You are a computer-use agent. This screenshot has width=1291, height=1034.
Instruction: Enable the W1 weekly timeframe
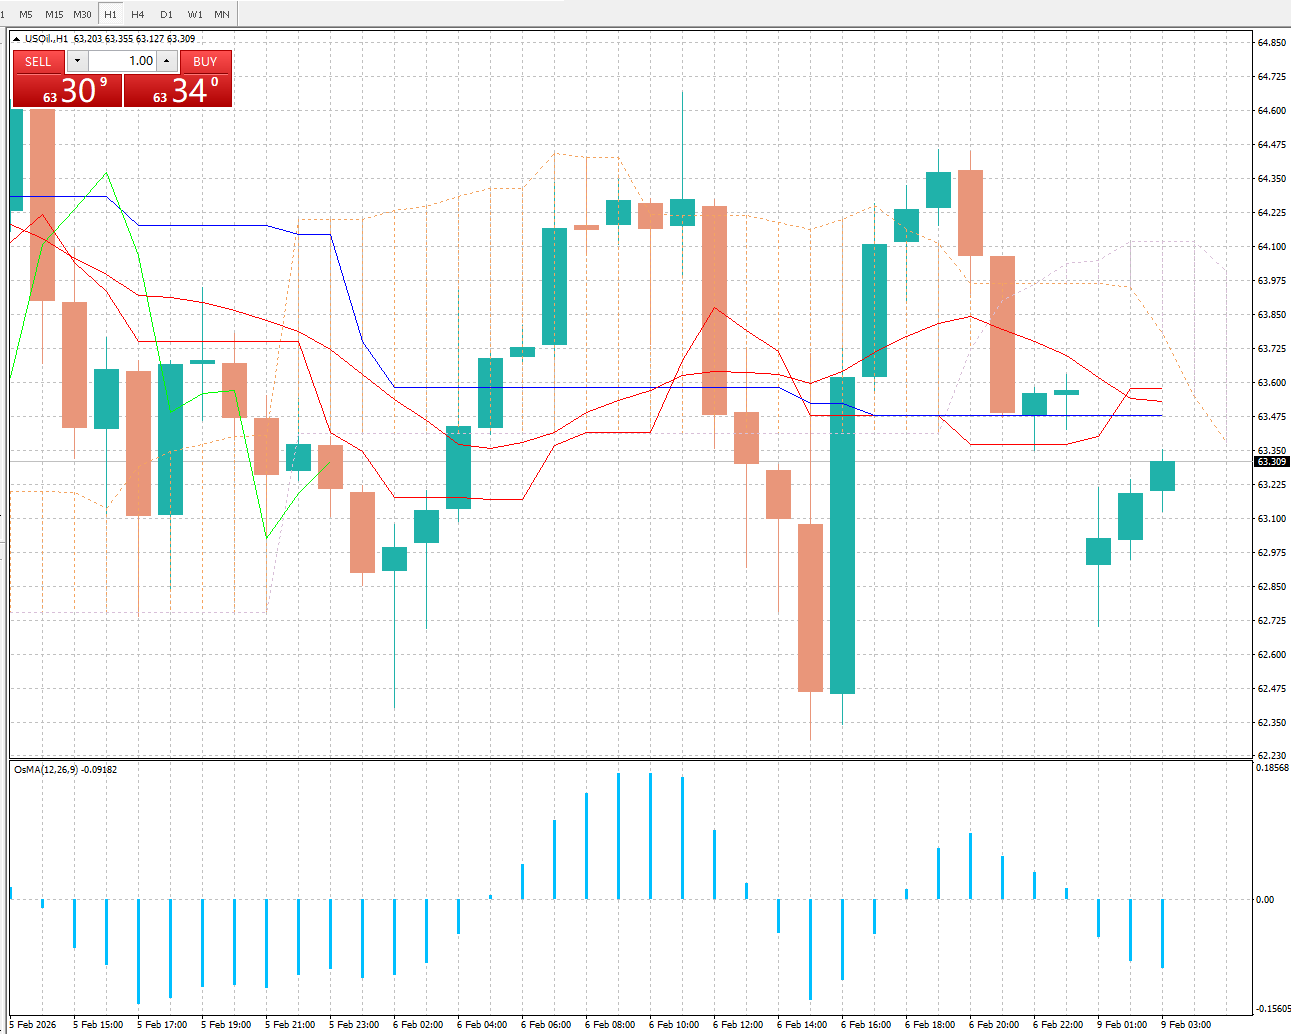(195, 14)
